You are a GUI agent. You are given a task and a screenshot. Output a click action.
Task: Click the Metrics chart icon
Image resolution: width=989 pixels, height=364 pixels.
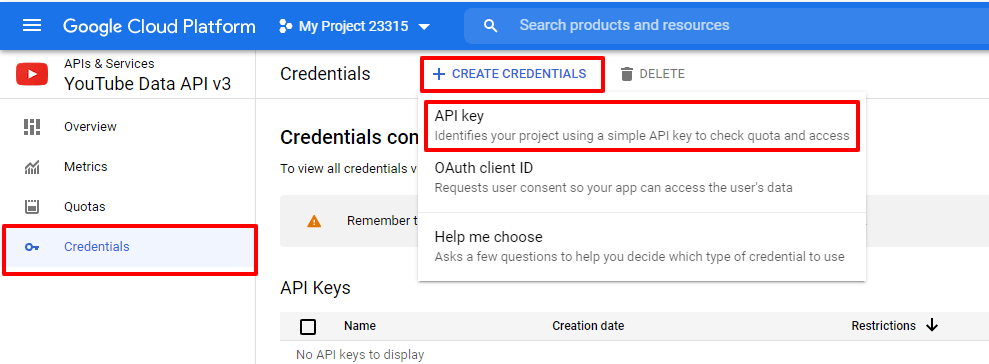tap(32, 167)
